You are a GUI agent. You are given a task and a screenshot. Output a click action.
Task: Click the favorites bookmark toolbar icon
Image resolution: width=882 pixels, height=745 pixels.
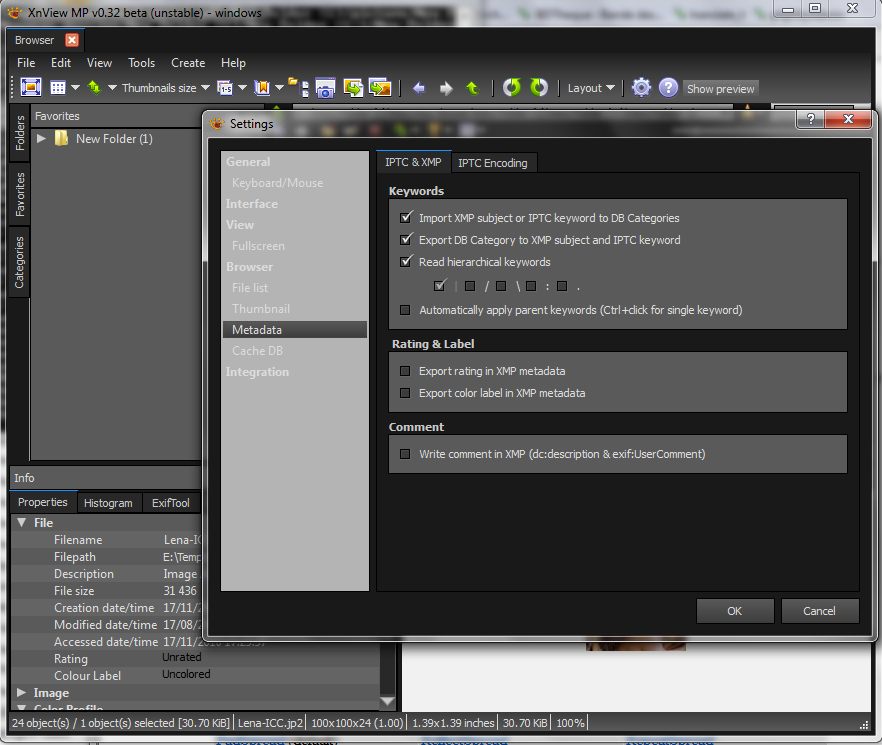[262, 88]
